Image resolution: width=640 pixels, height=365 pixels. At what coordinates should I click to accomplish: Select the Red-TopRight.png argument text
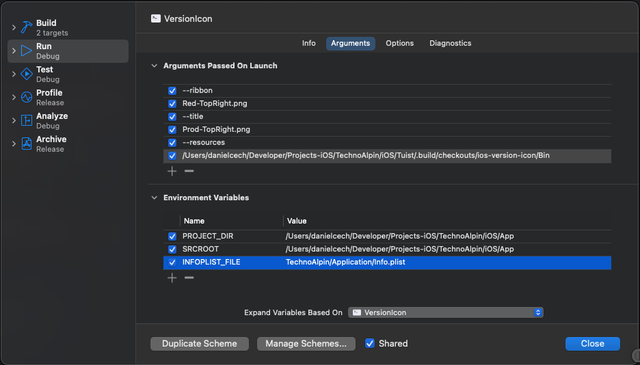pyautogui.click(x=215, y=103)
